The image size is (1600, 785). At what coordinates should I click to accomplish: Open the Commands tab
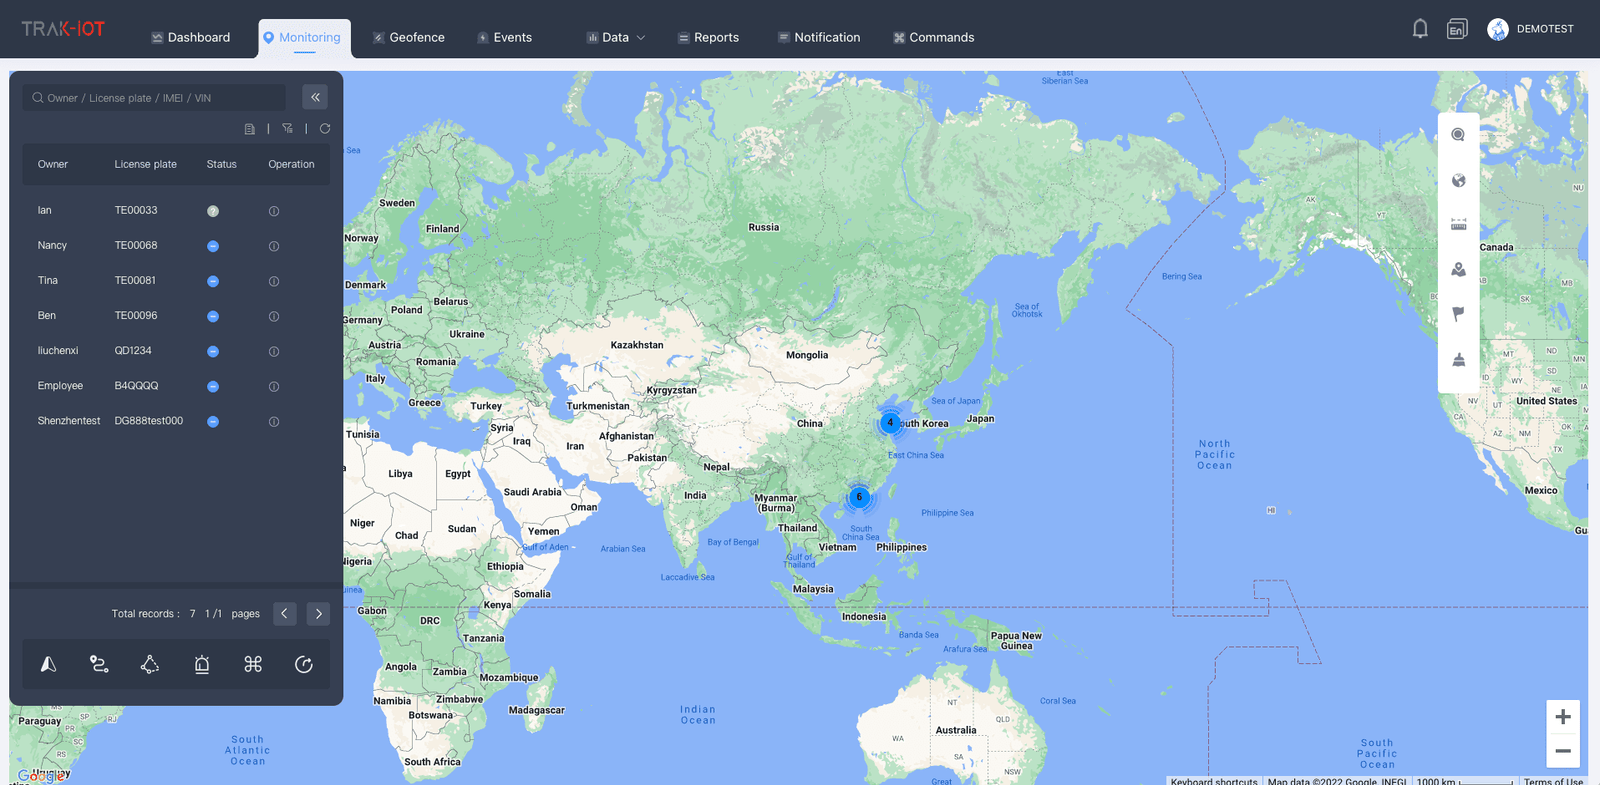[933, 38]
